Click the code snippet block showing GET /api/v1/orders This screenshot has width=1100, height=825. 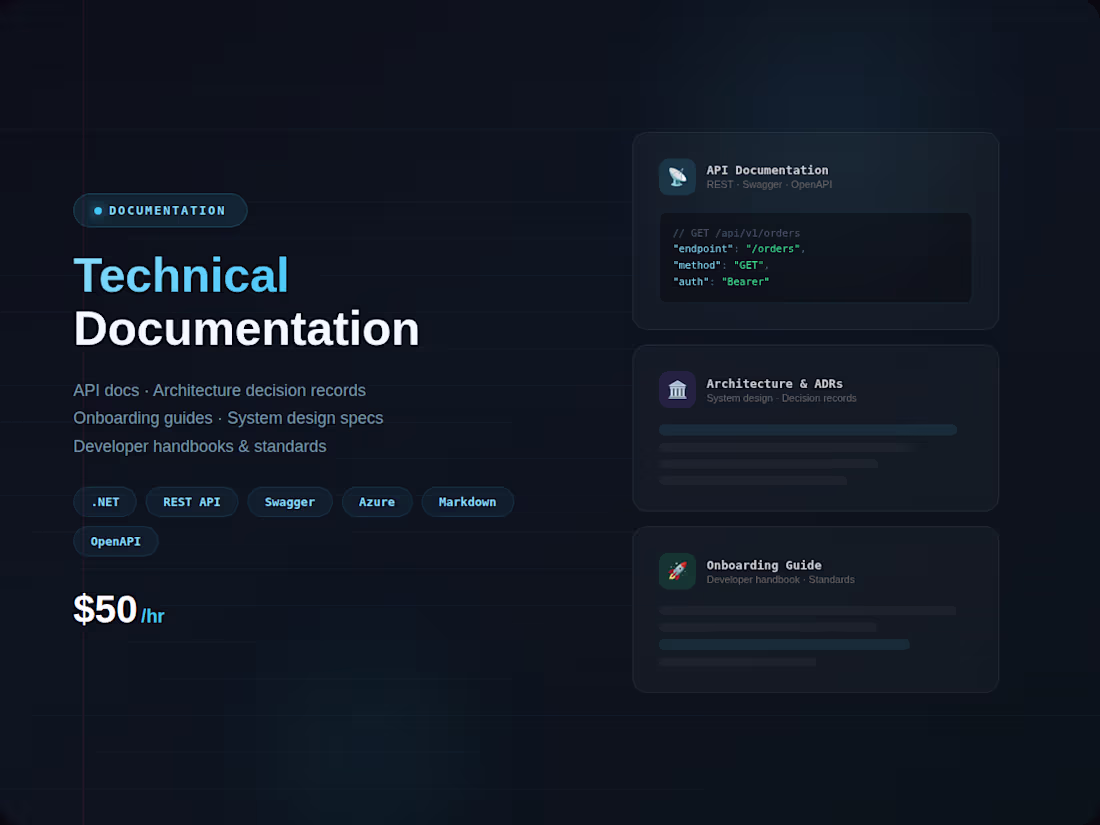tap(815, 257)
